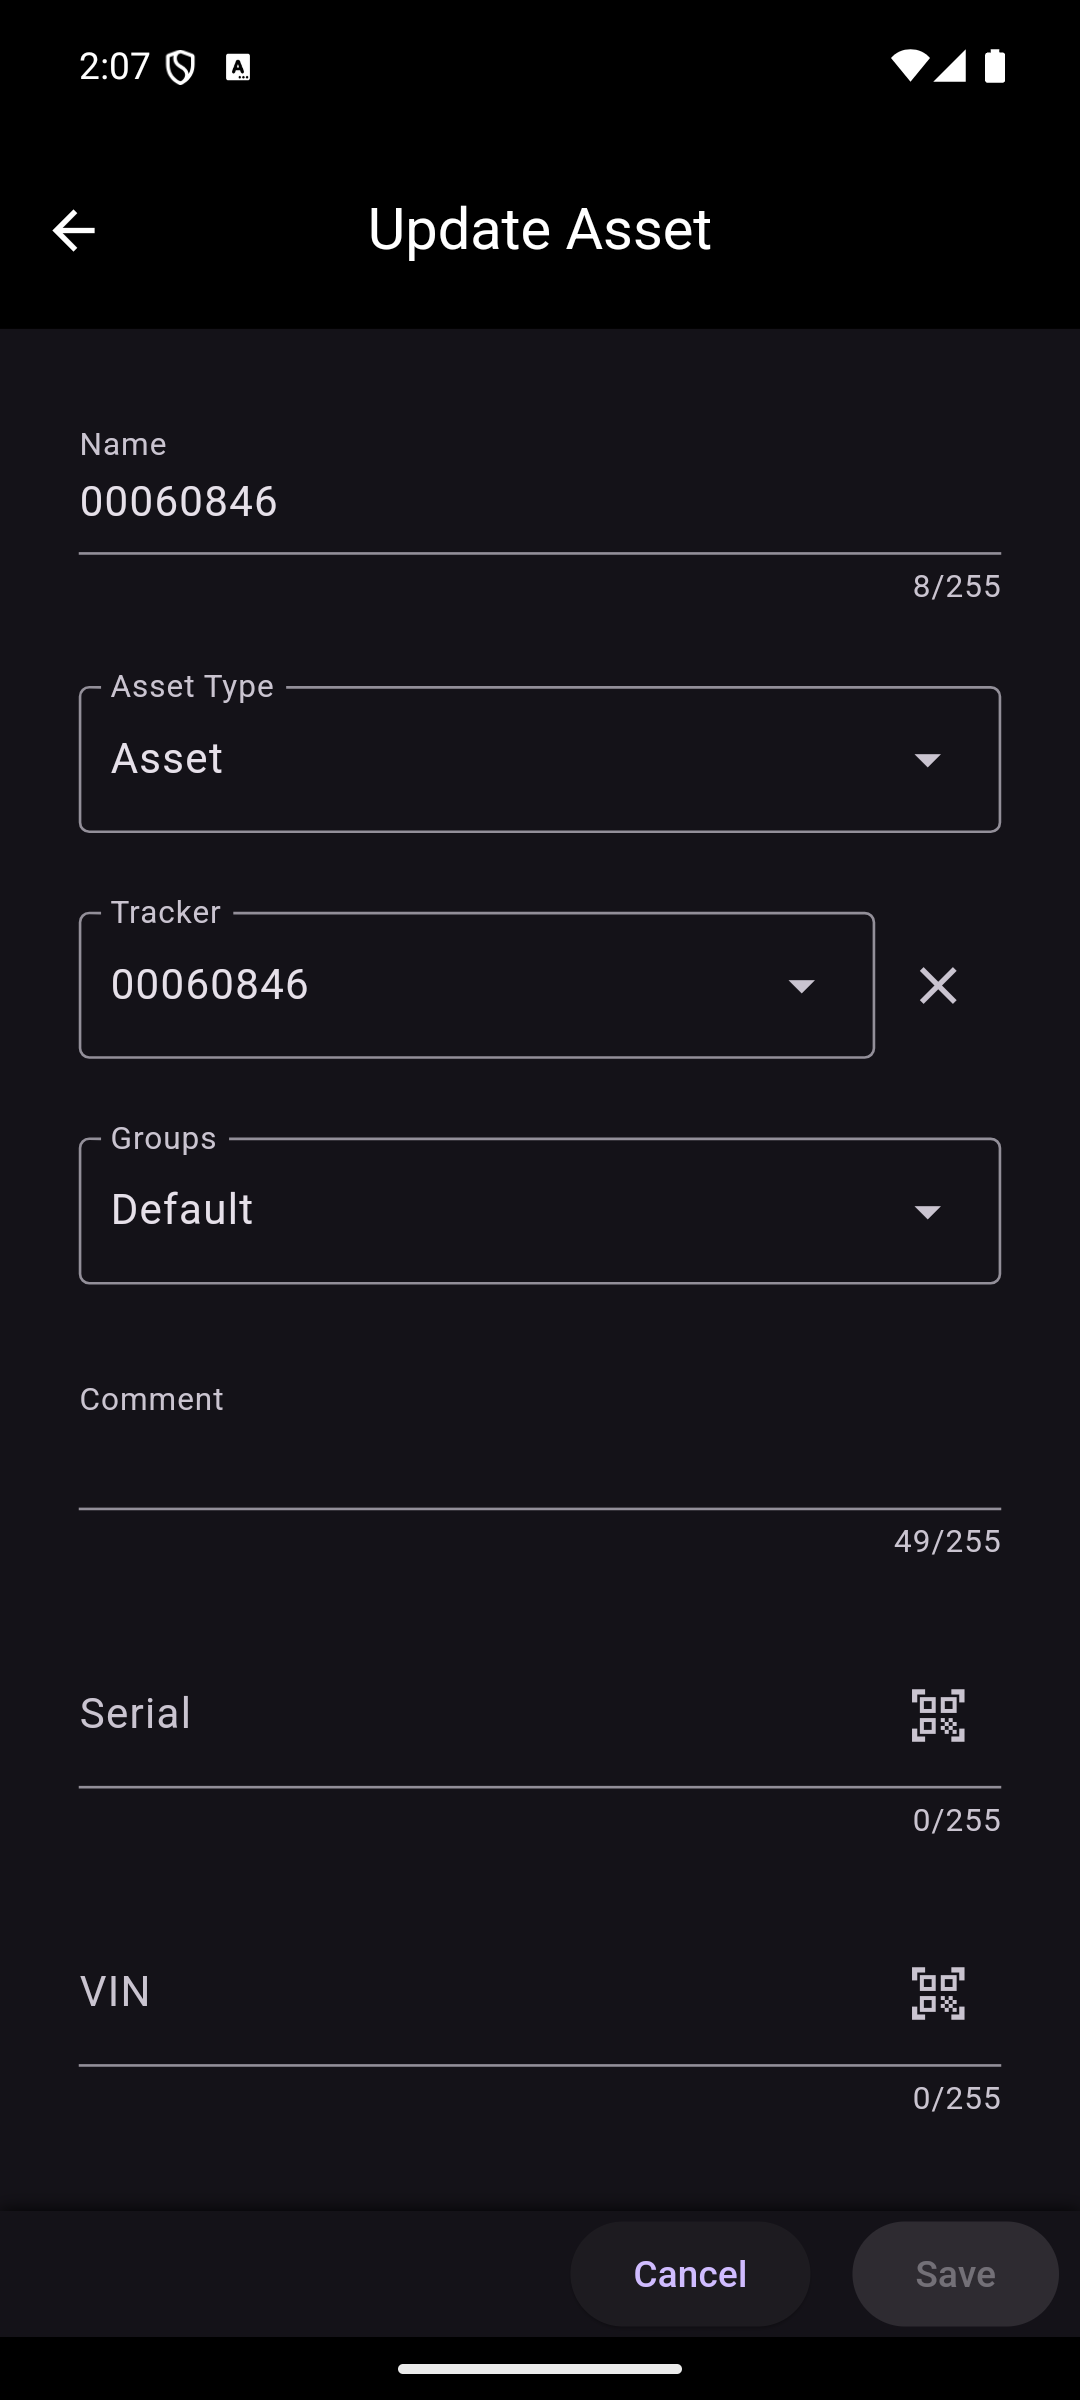Focus the Name input field

pos(540,502)
